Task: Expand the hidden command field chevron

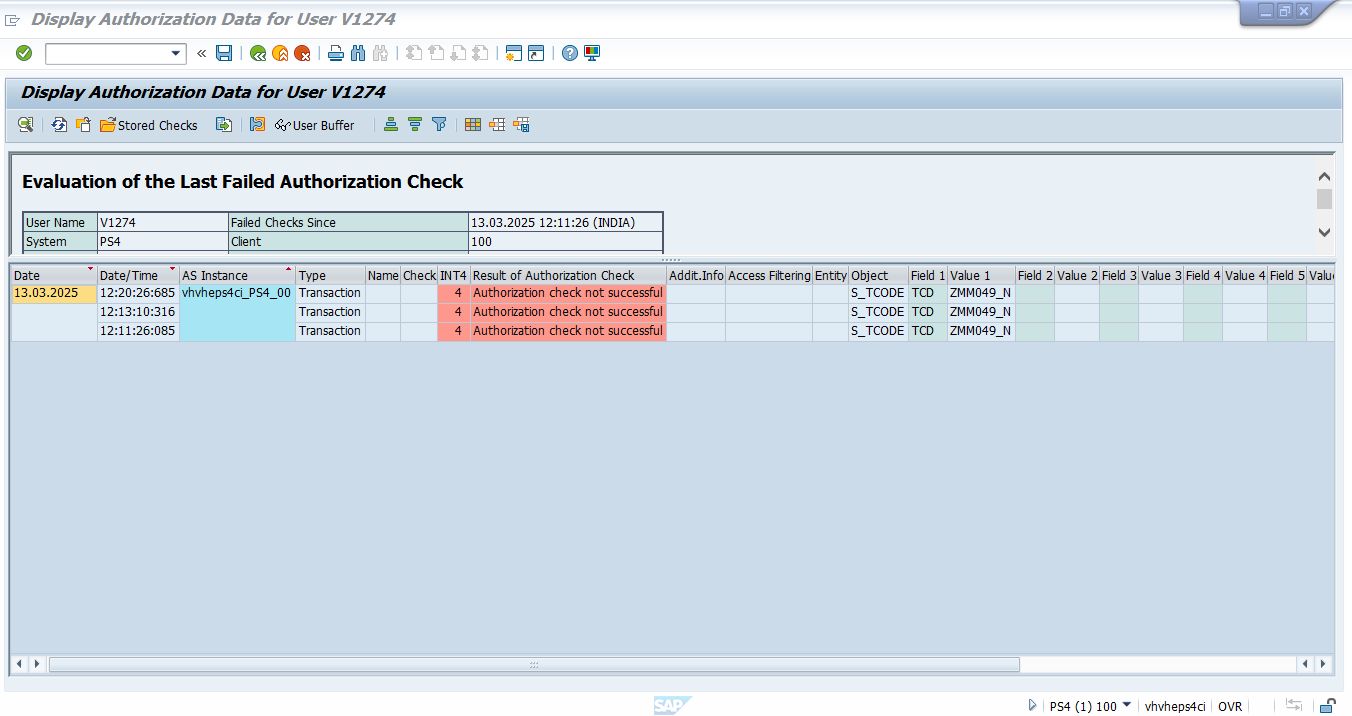Action: click(201, 53)
